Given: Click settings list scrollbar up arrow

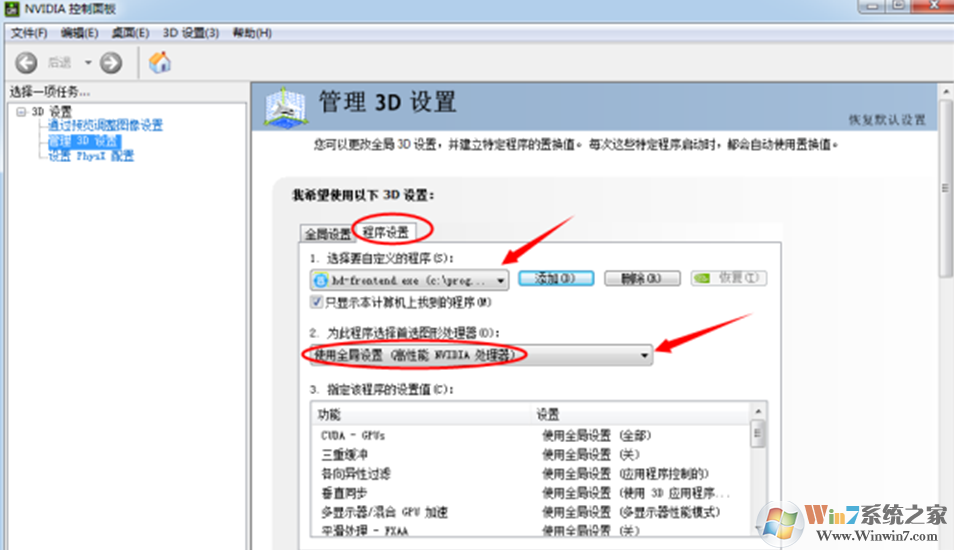Looking at the screenshot, I should pyautogui.click(x=758, y=412).
